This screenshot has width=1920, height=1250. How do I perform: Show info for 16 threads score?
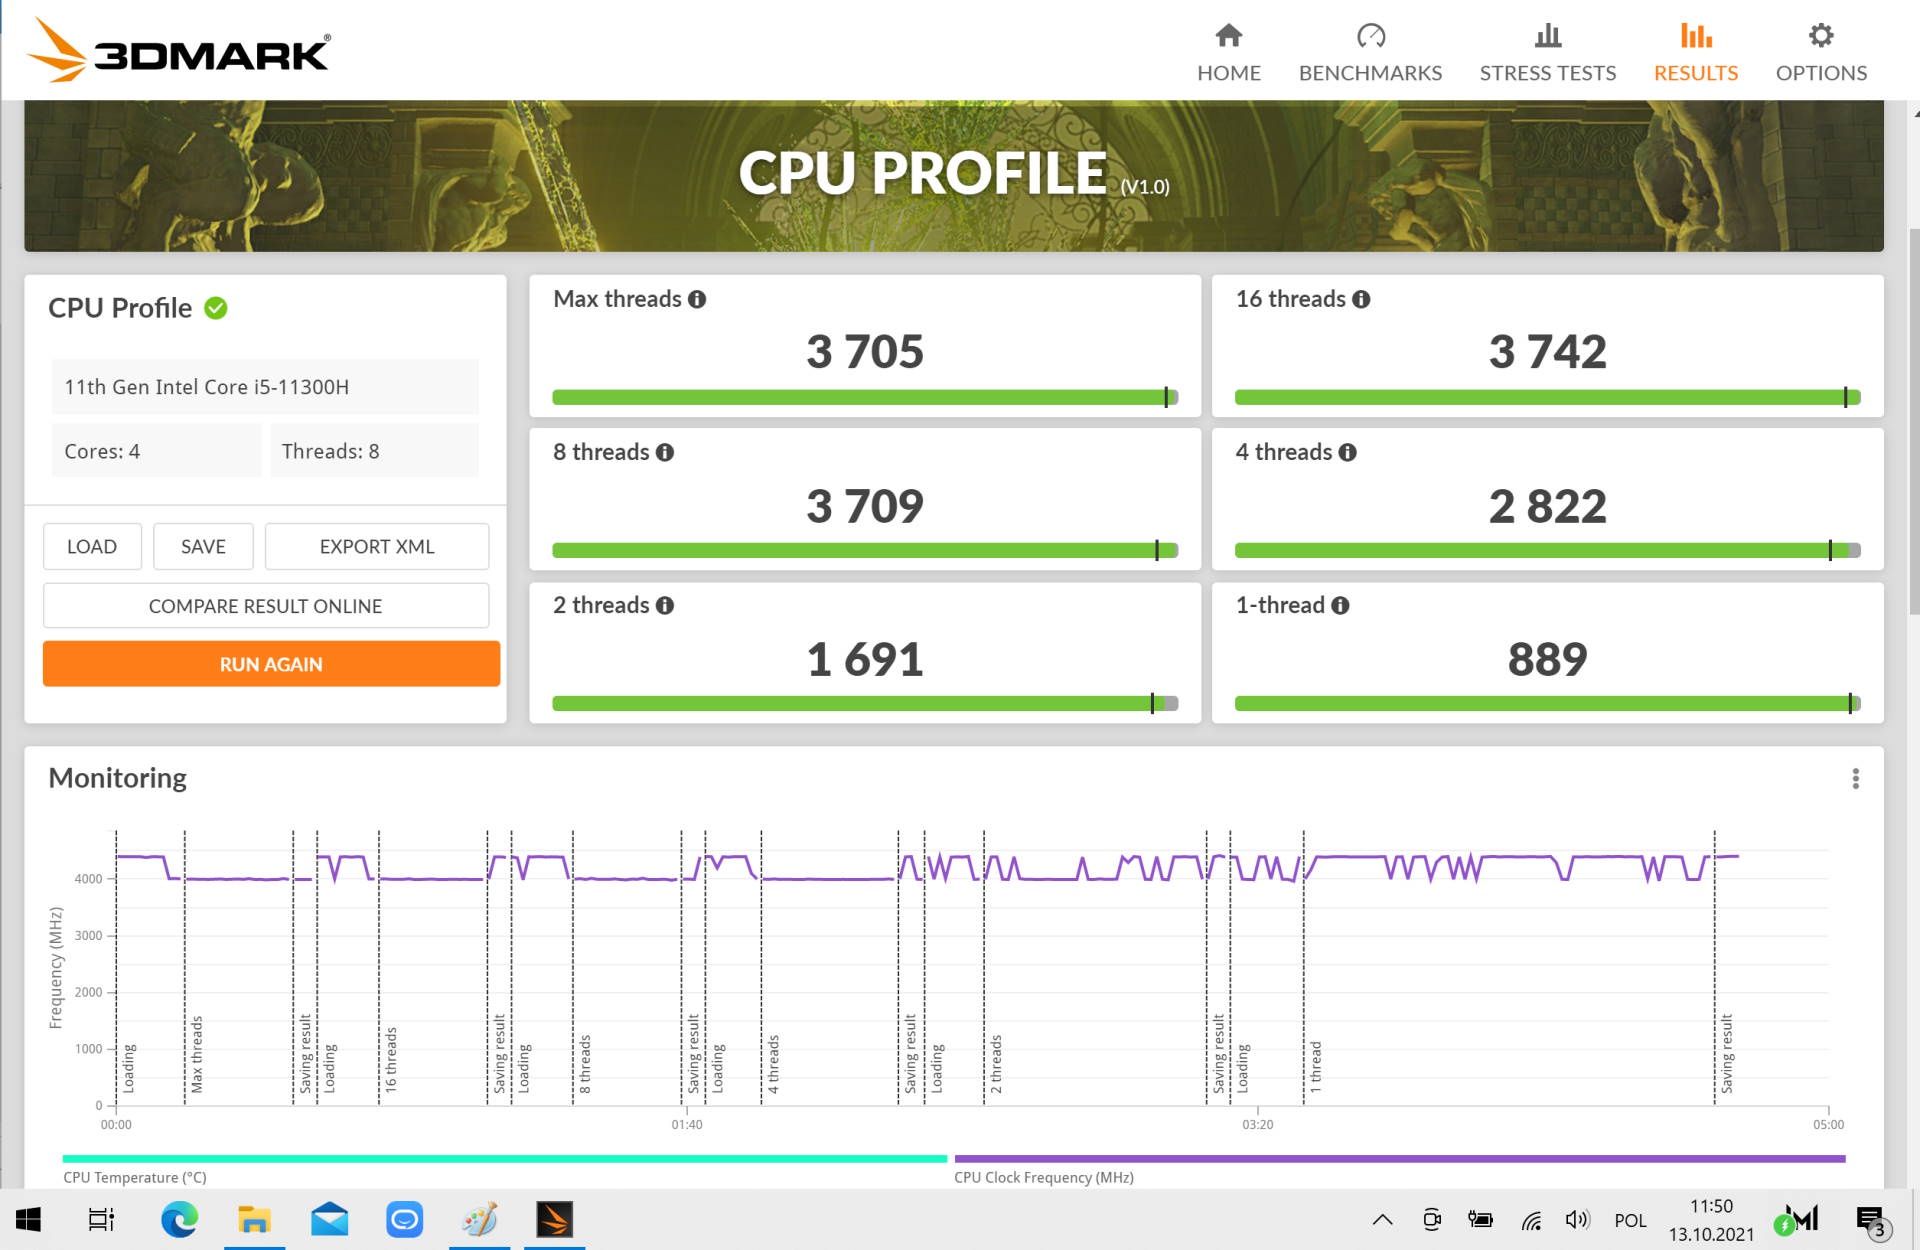(x=1361, y=299)
